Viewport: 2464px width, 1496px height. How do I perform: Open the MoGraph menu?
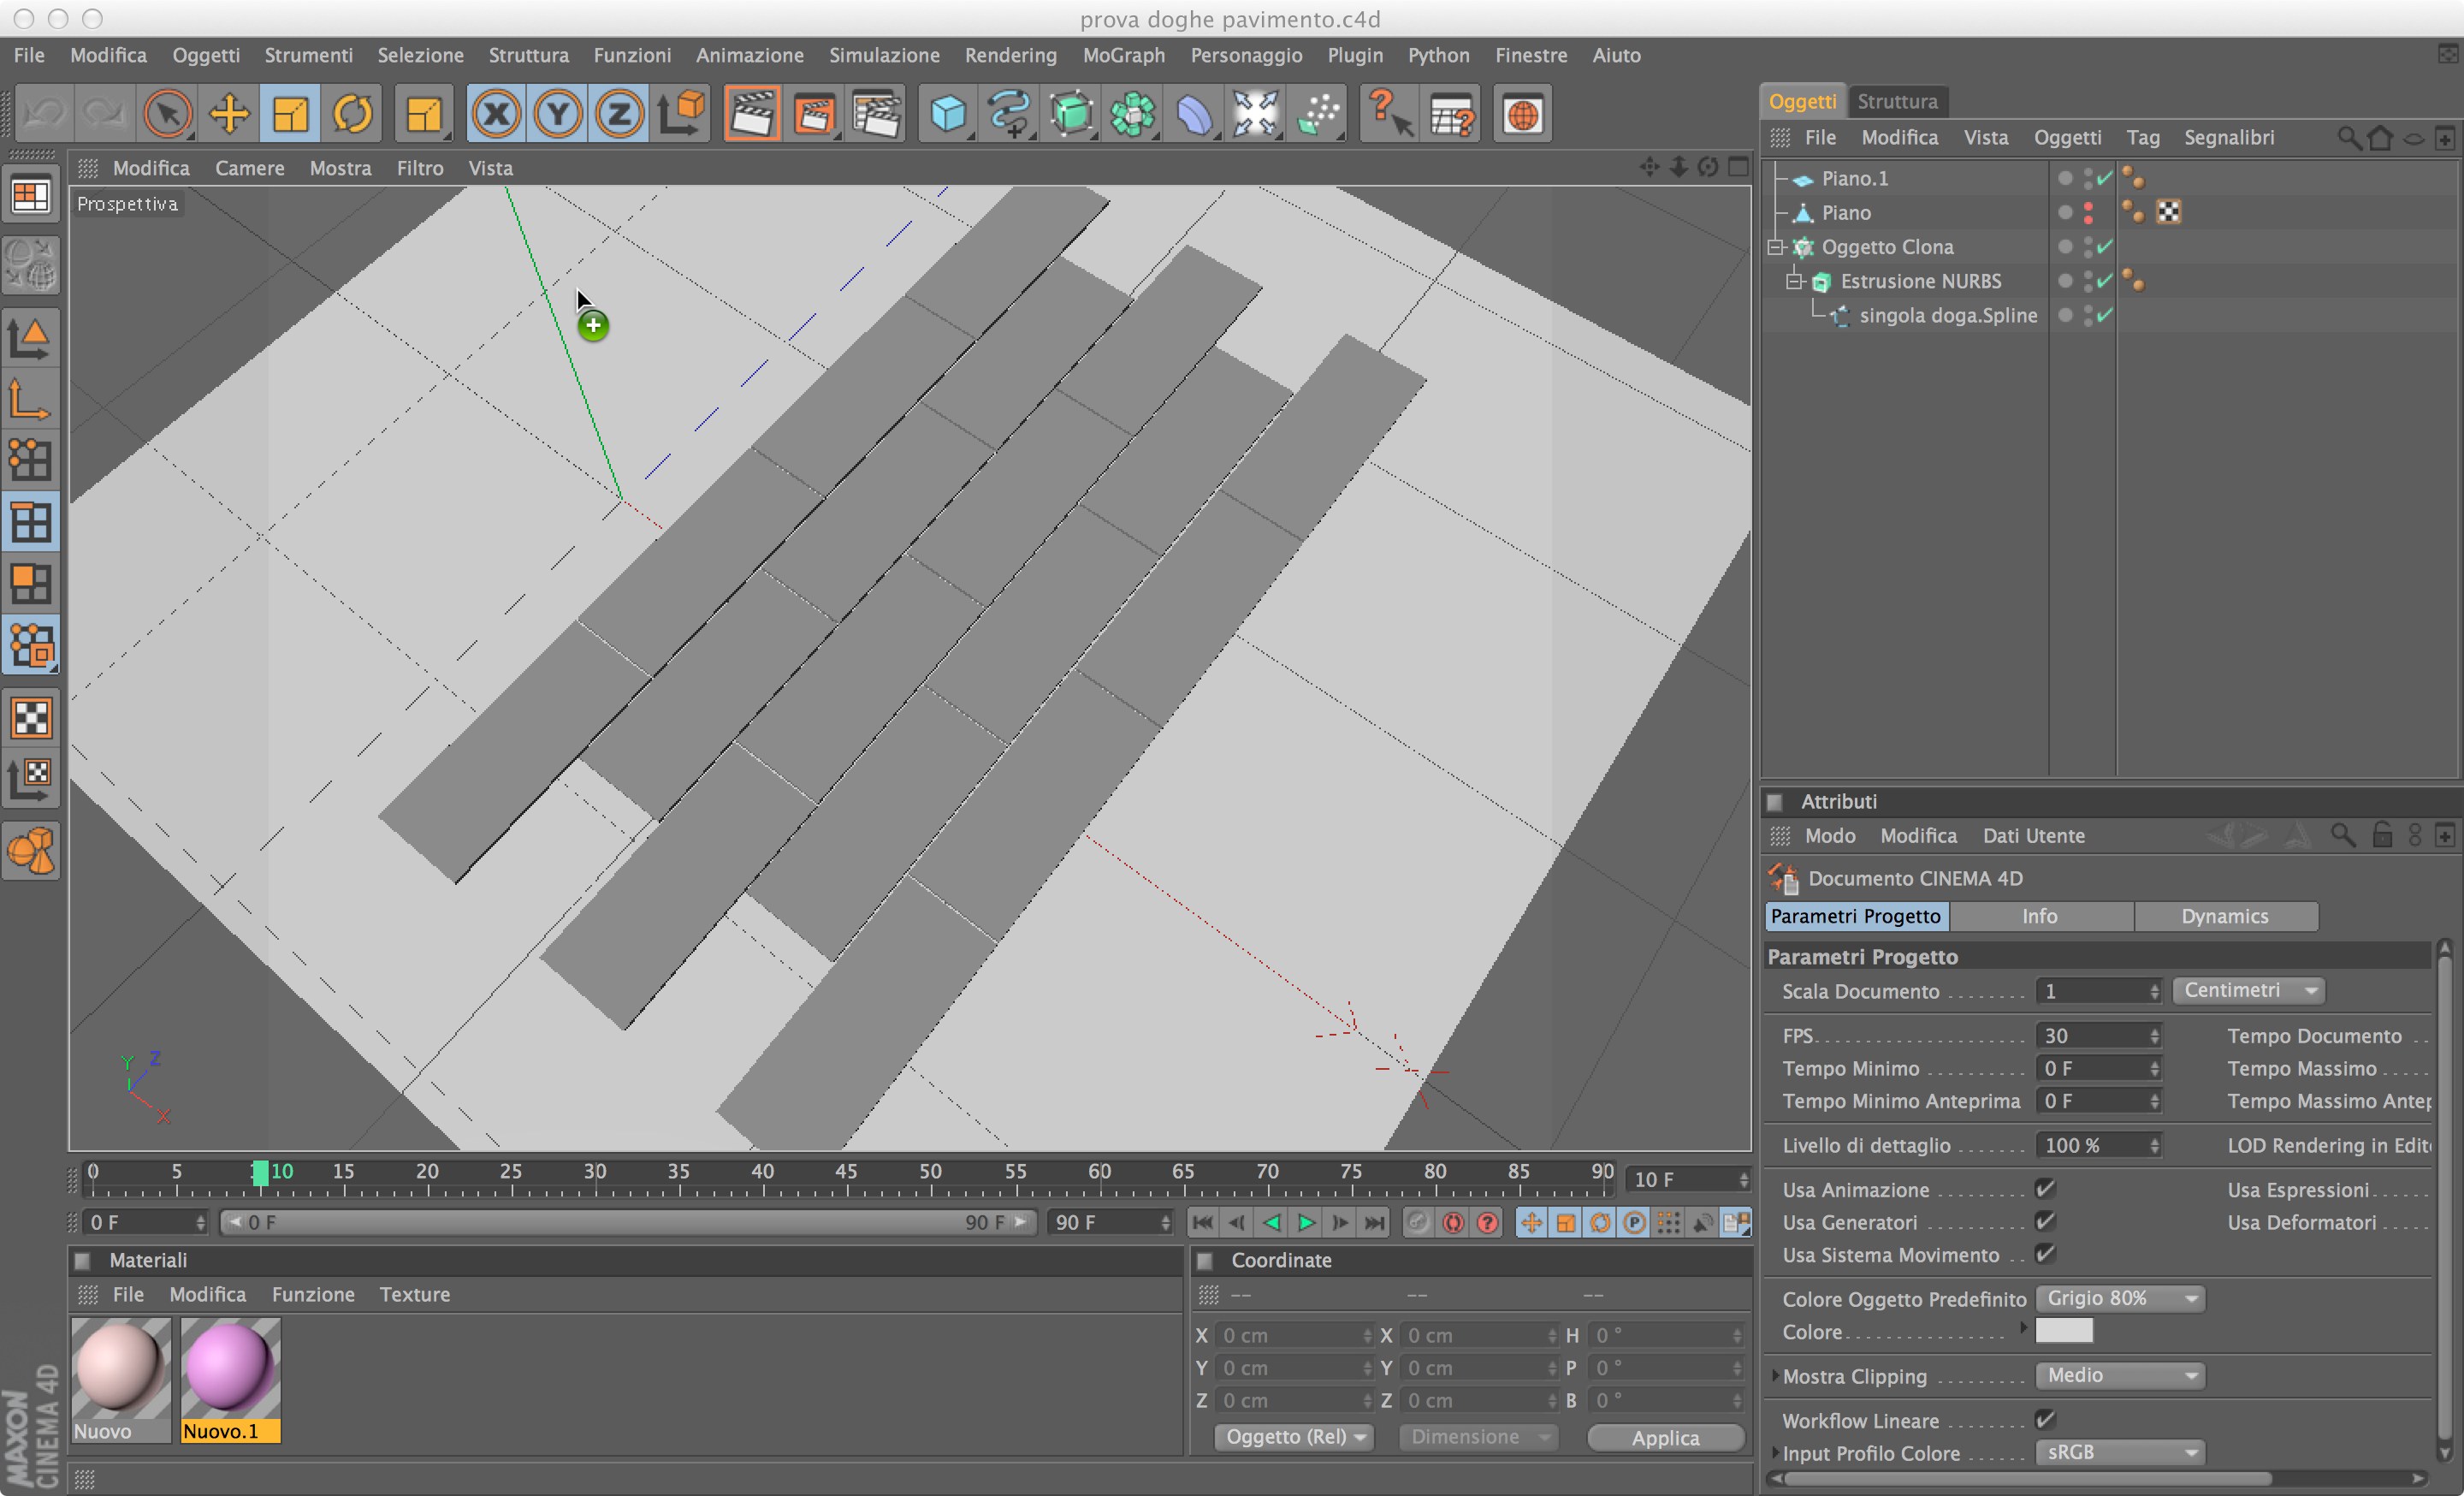tap(1123, 55)
